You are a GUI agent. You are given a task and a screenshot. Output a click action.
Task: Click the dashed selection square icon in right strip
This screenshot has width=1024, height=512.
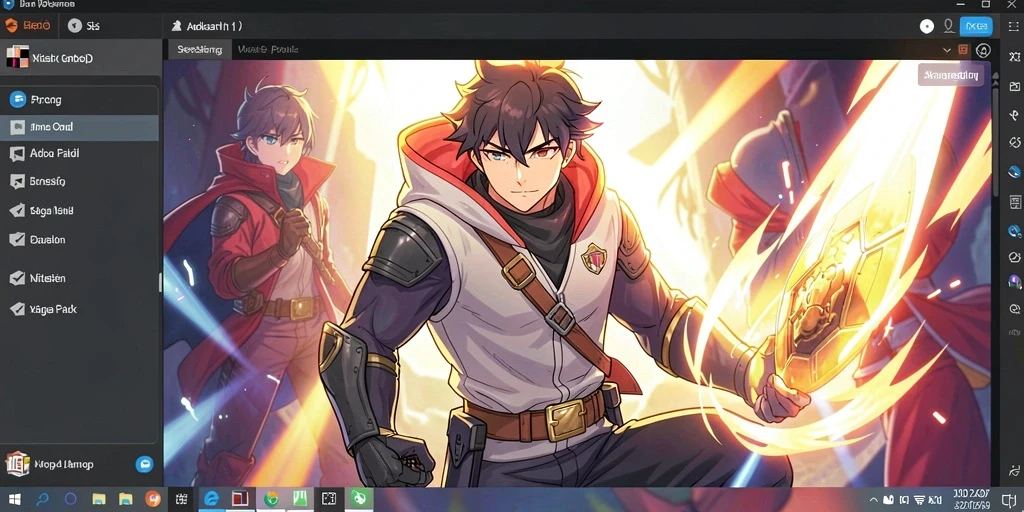pos(1014,26)
